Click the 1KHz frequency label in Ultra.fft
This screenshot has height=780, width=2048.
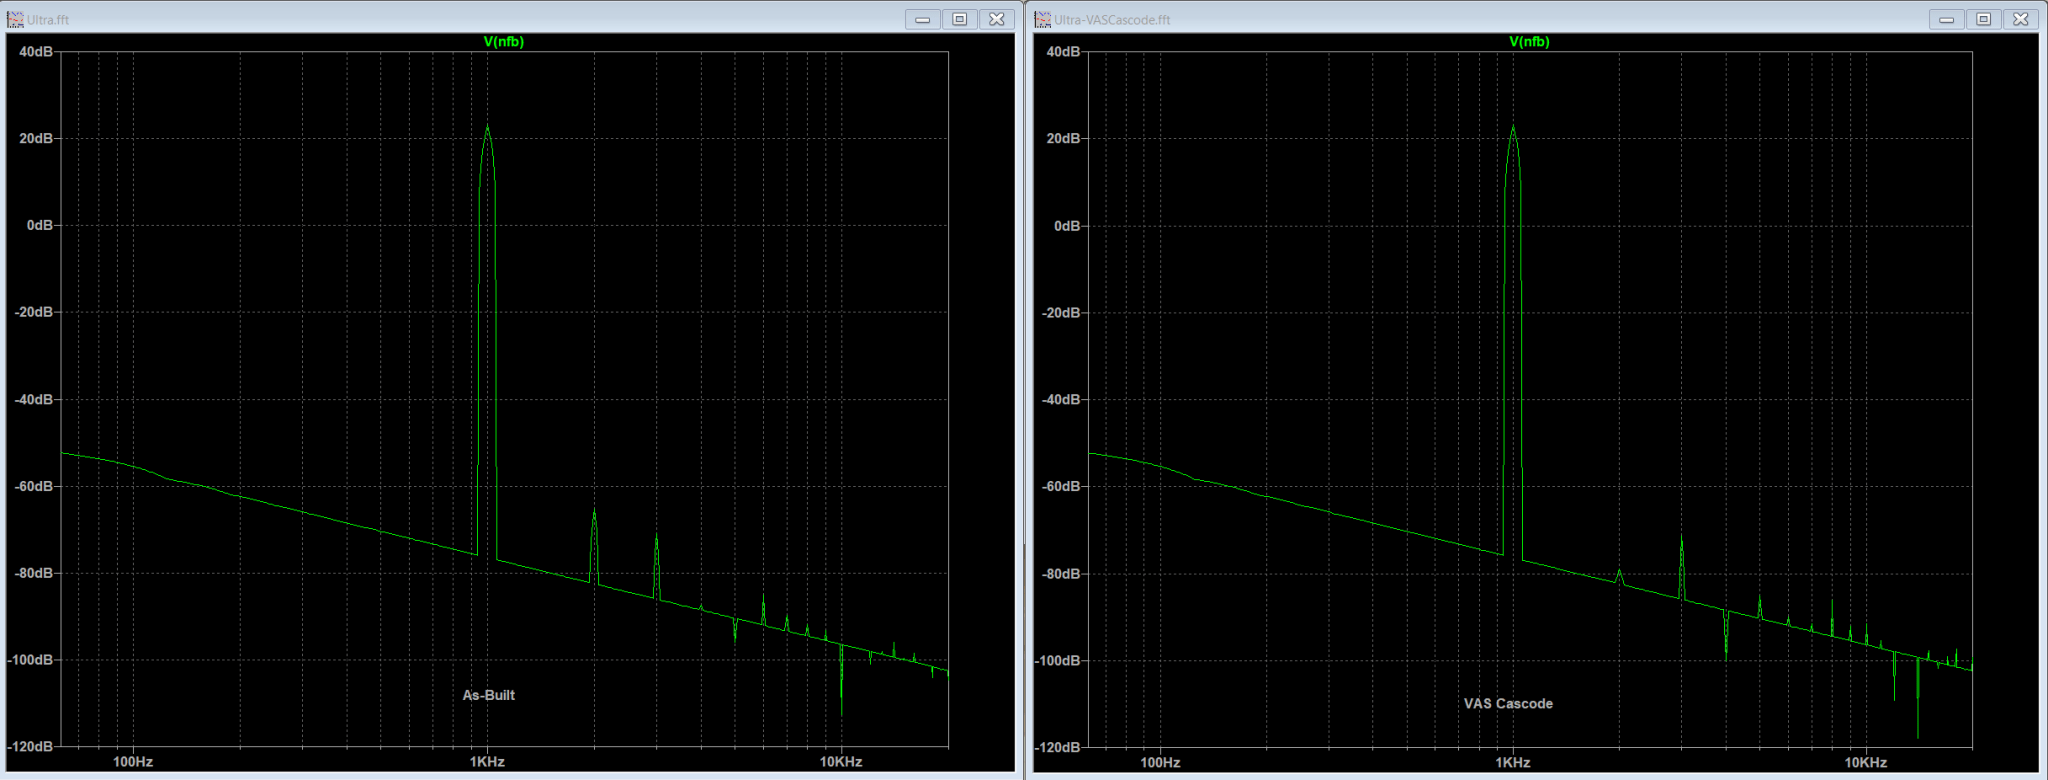tap(487, 762)
